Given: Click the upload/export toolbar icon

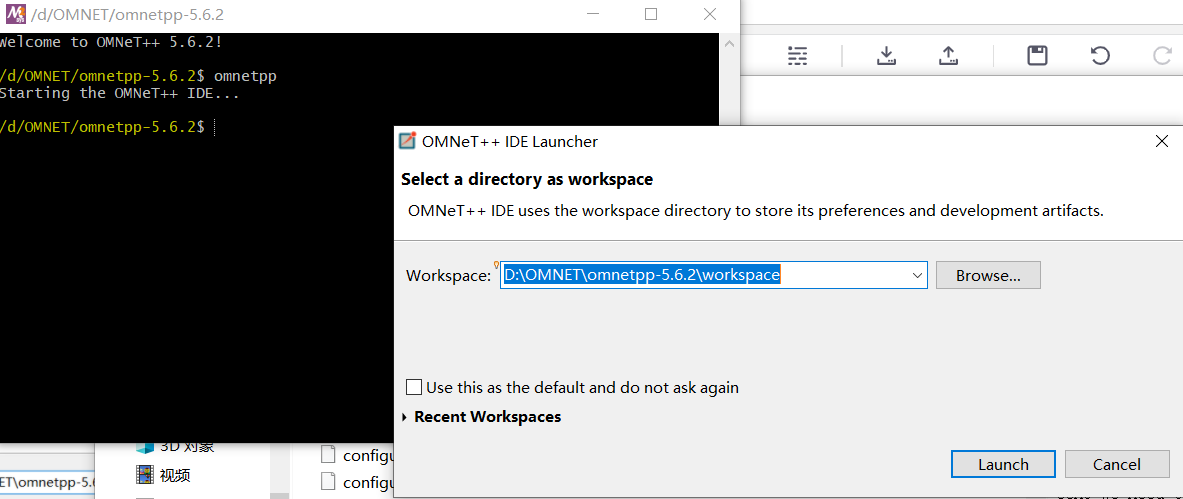Looking at the screenshot, I should click(x=948, y=56).
